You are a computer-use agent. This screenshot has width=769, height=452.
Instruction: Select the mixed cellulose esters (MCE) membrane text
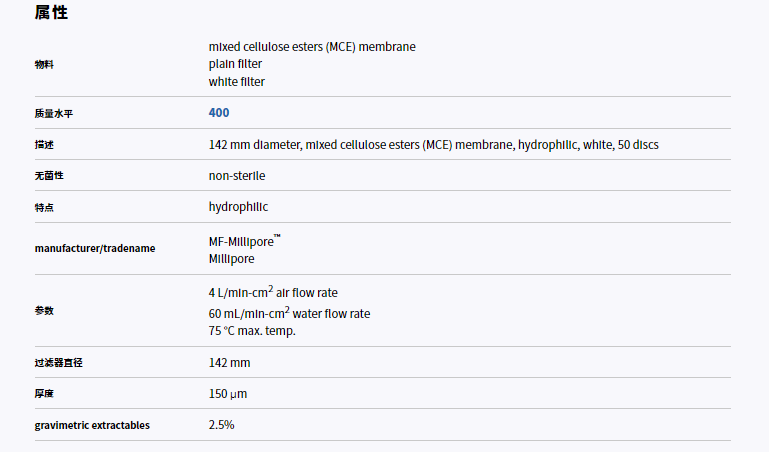point(312,47)
